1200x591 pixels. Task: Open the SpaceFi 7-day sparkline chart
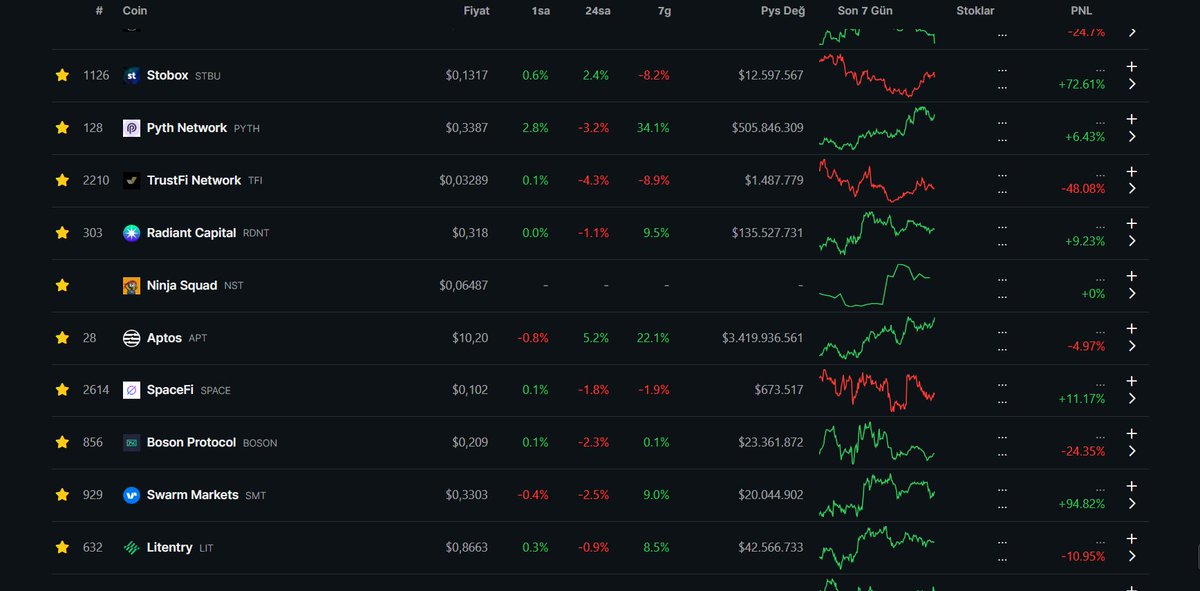coord(876,390)
